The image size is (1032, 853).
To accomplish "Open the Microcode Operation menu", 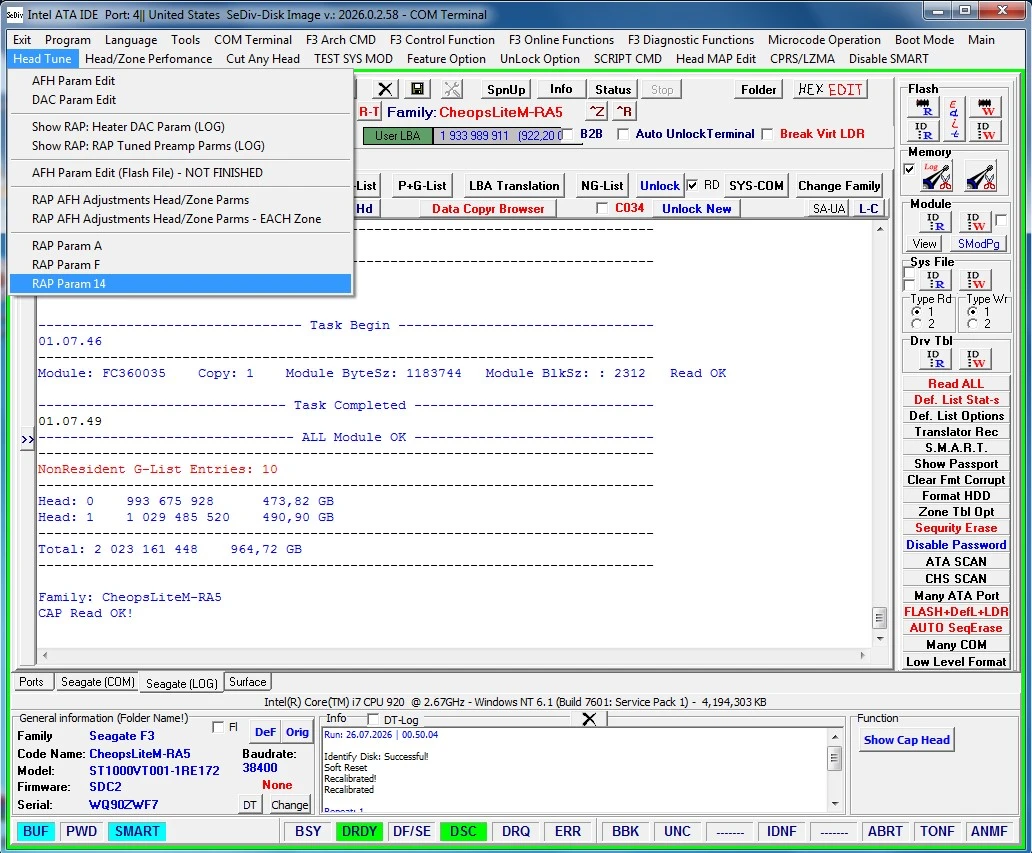I will click(x=824, y=40).
